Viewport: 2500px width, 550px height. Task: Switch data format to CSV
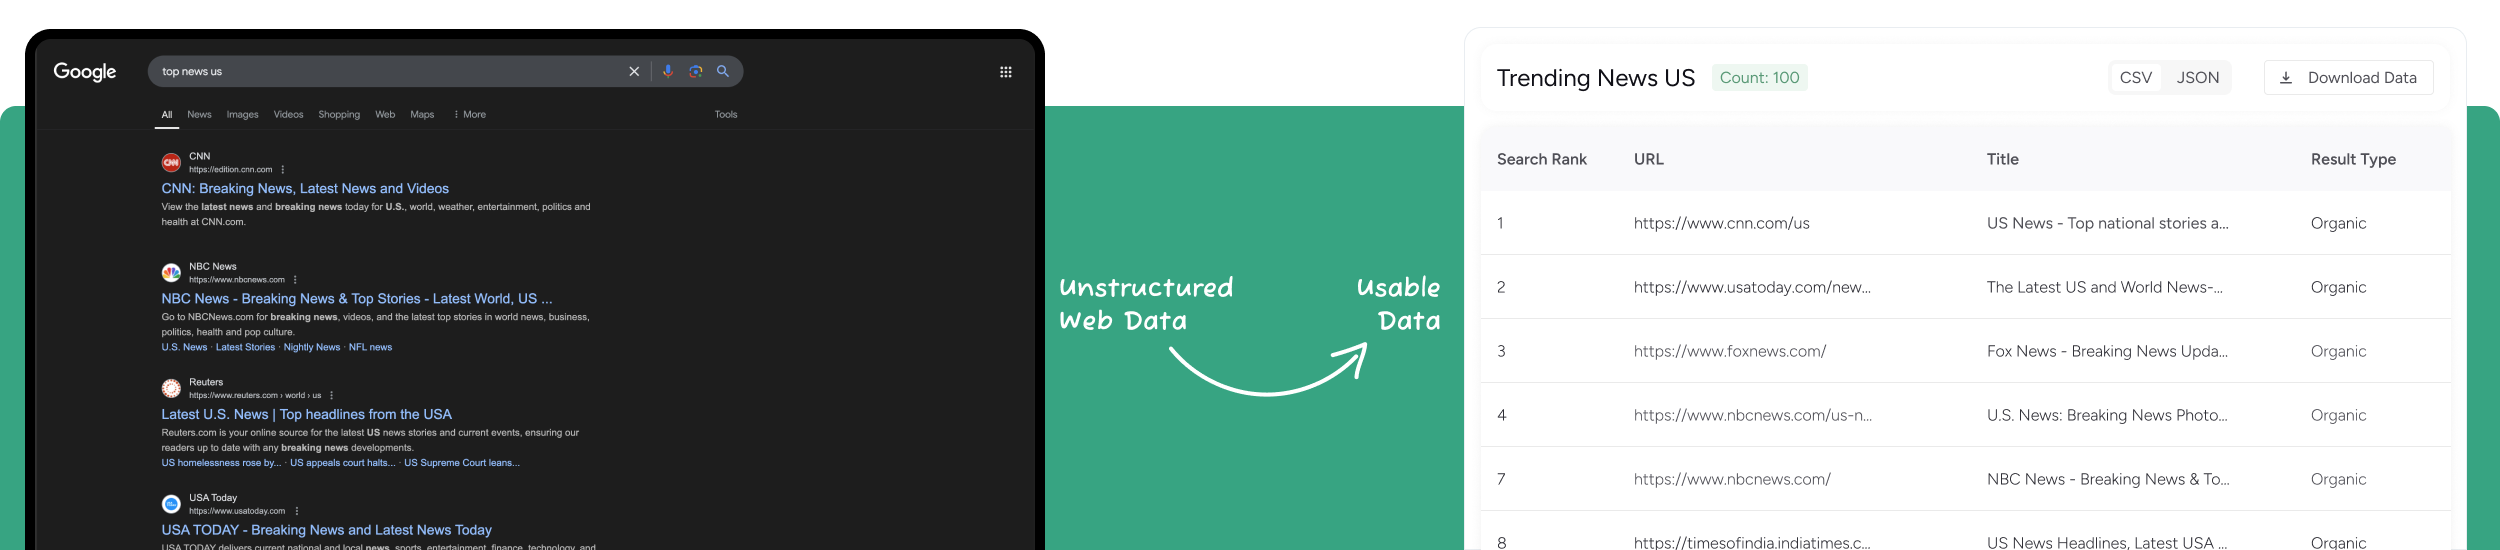point(2135,78)
